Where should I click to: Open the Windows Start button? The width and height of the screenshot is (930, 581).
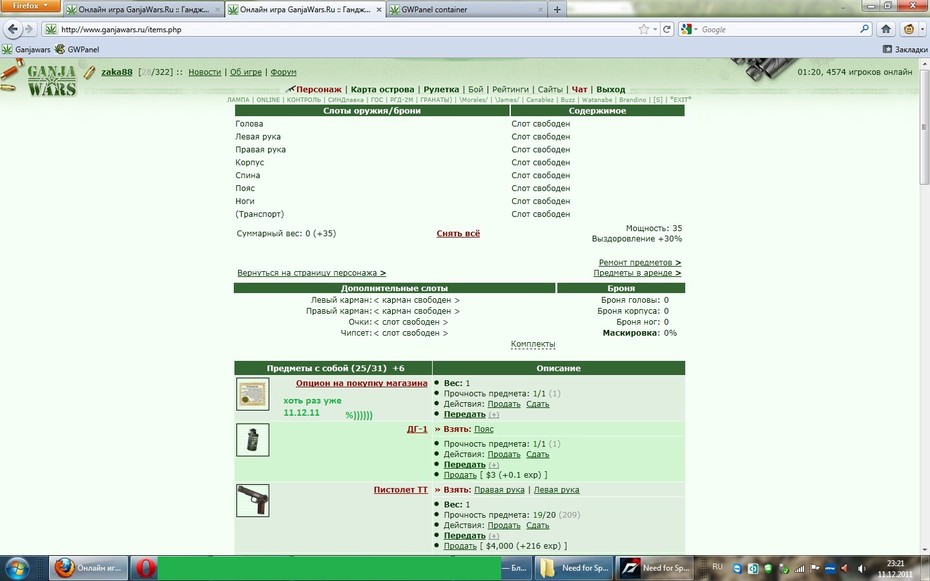[x=17, y=568]
